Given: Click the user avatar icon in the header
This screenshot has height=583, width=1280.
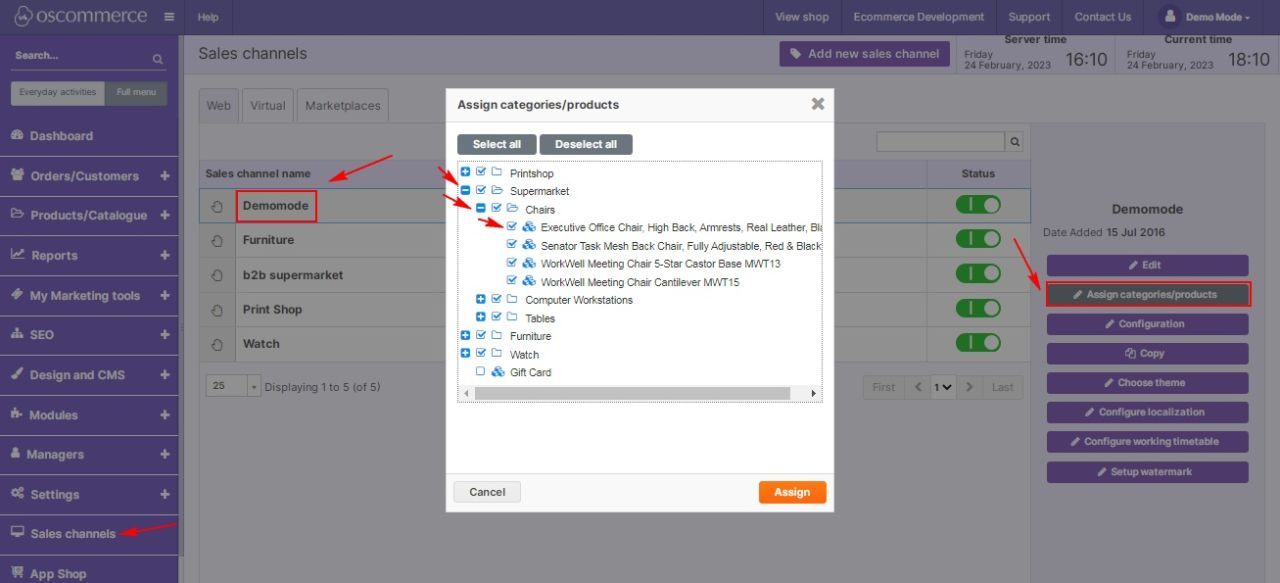Looking at the screenshot, I should pos(1169,17).
